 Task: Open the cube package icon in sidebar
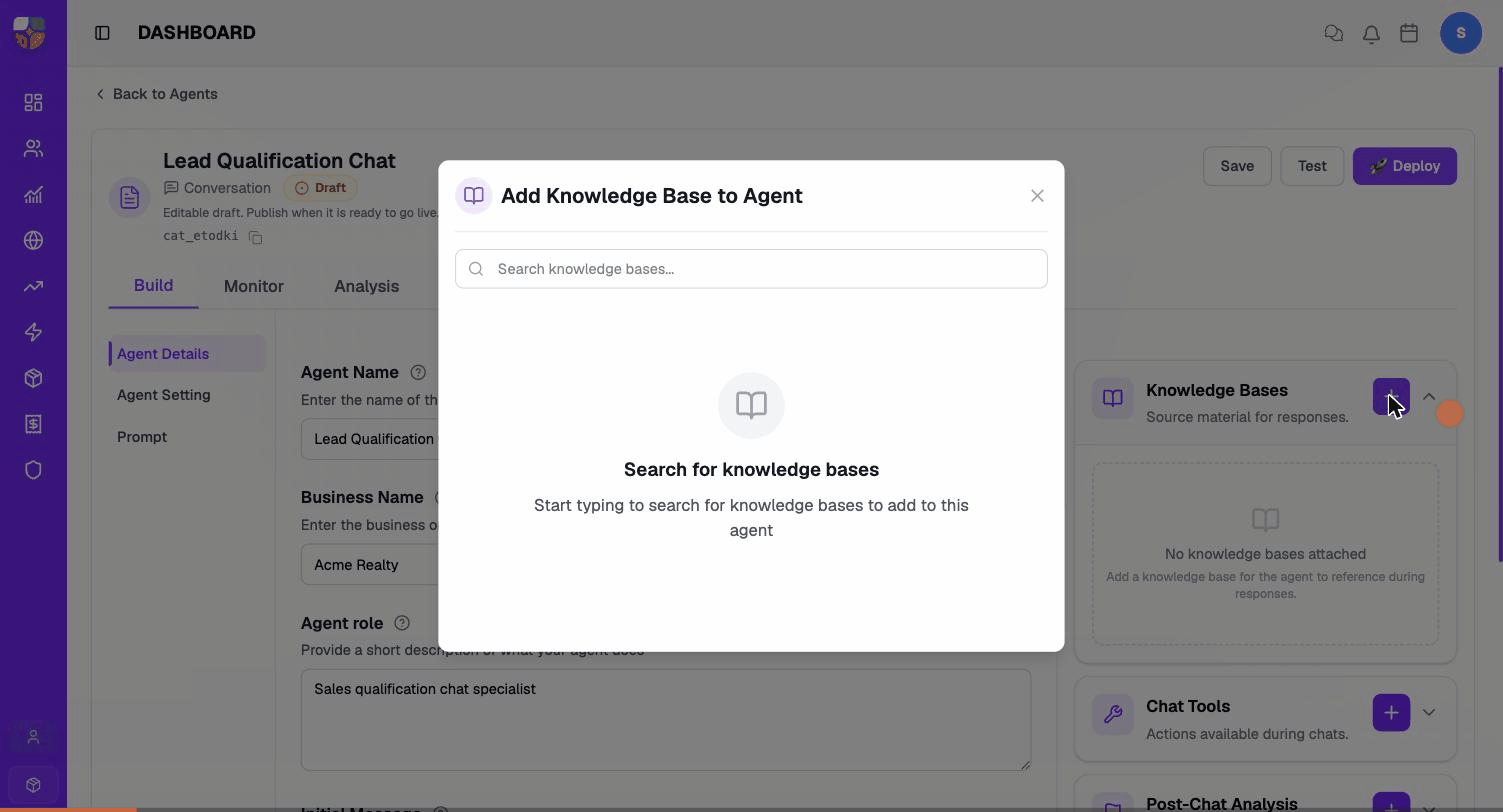pyautogui.click(x=33, y=378)
